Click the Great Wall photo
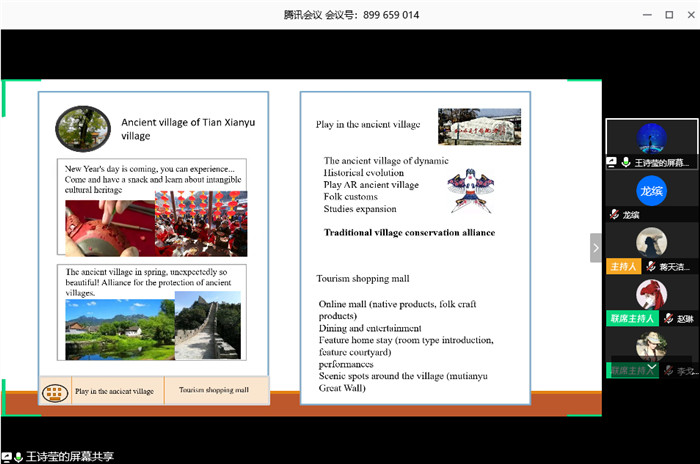This screenshot has height=464, width=700. pyautogui.click(x=208, y=325)
